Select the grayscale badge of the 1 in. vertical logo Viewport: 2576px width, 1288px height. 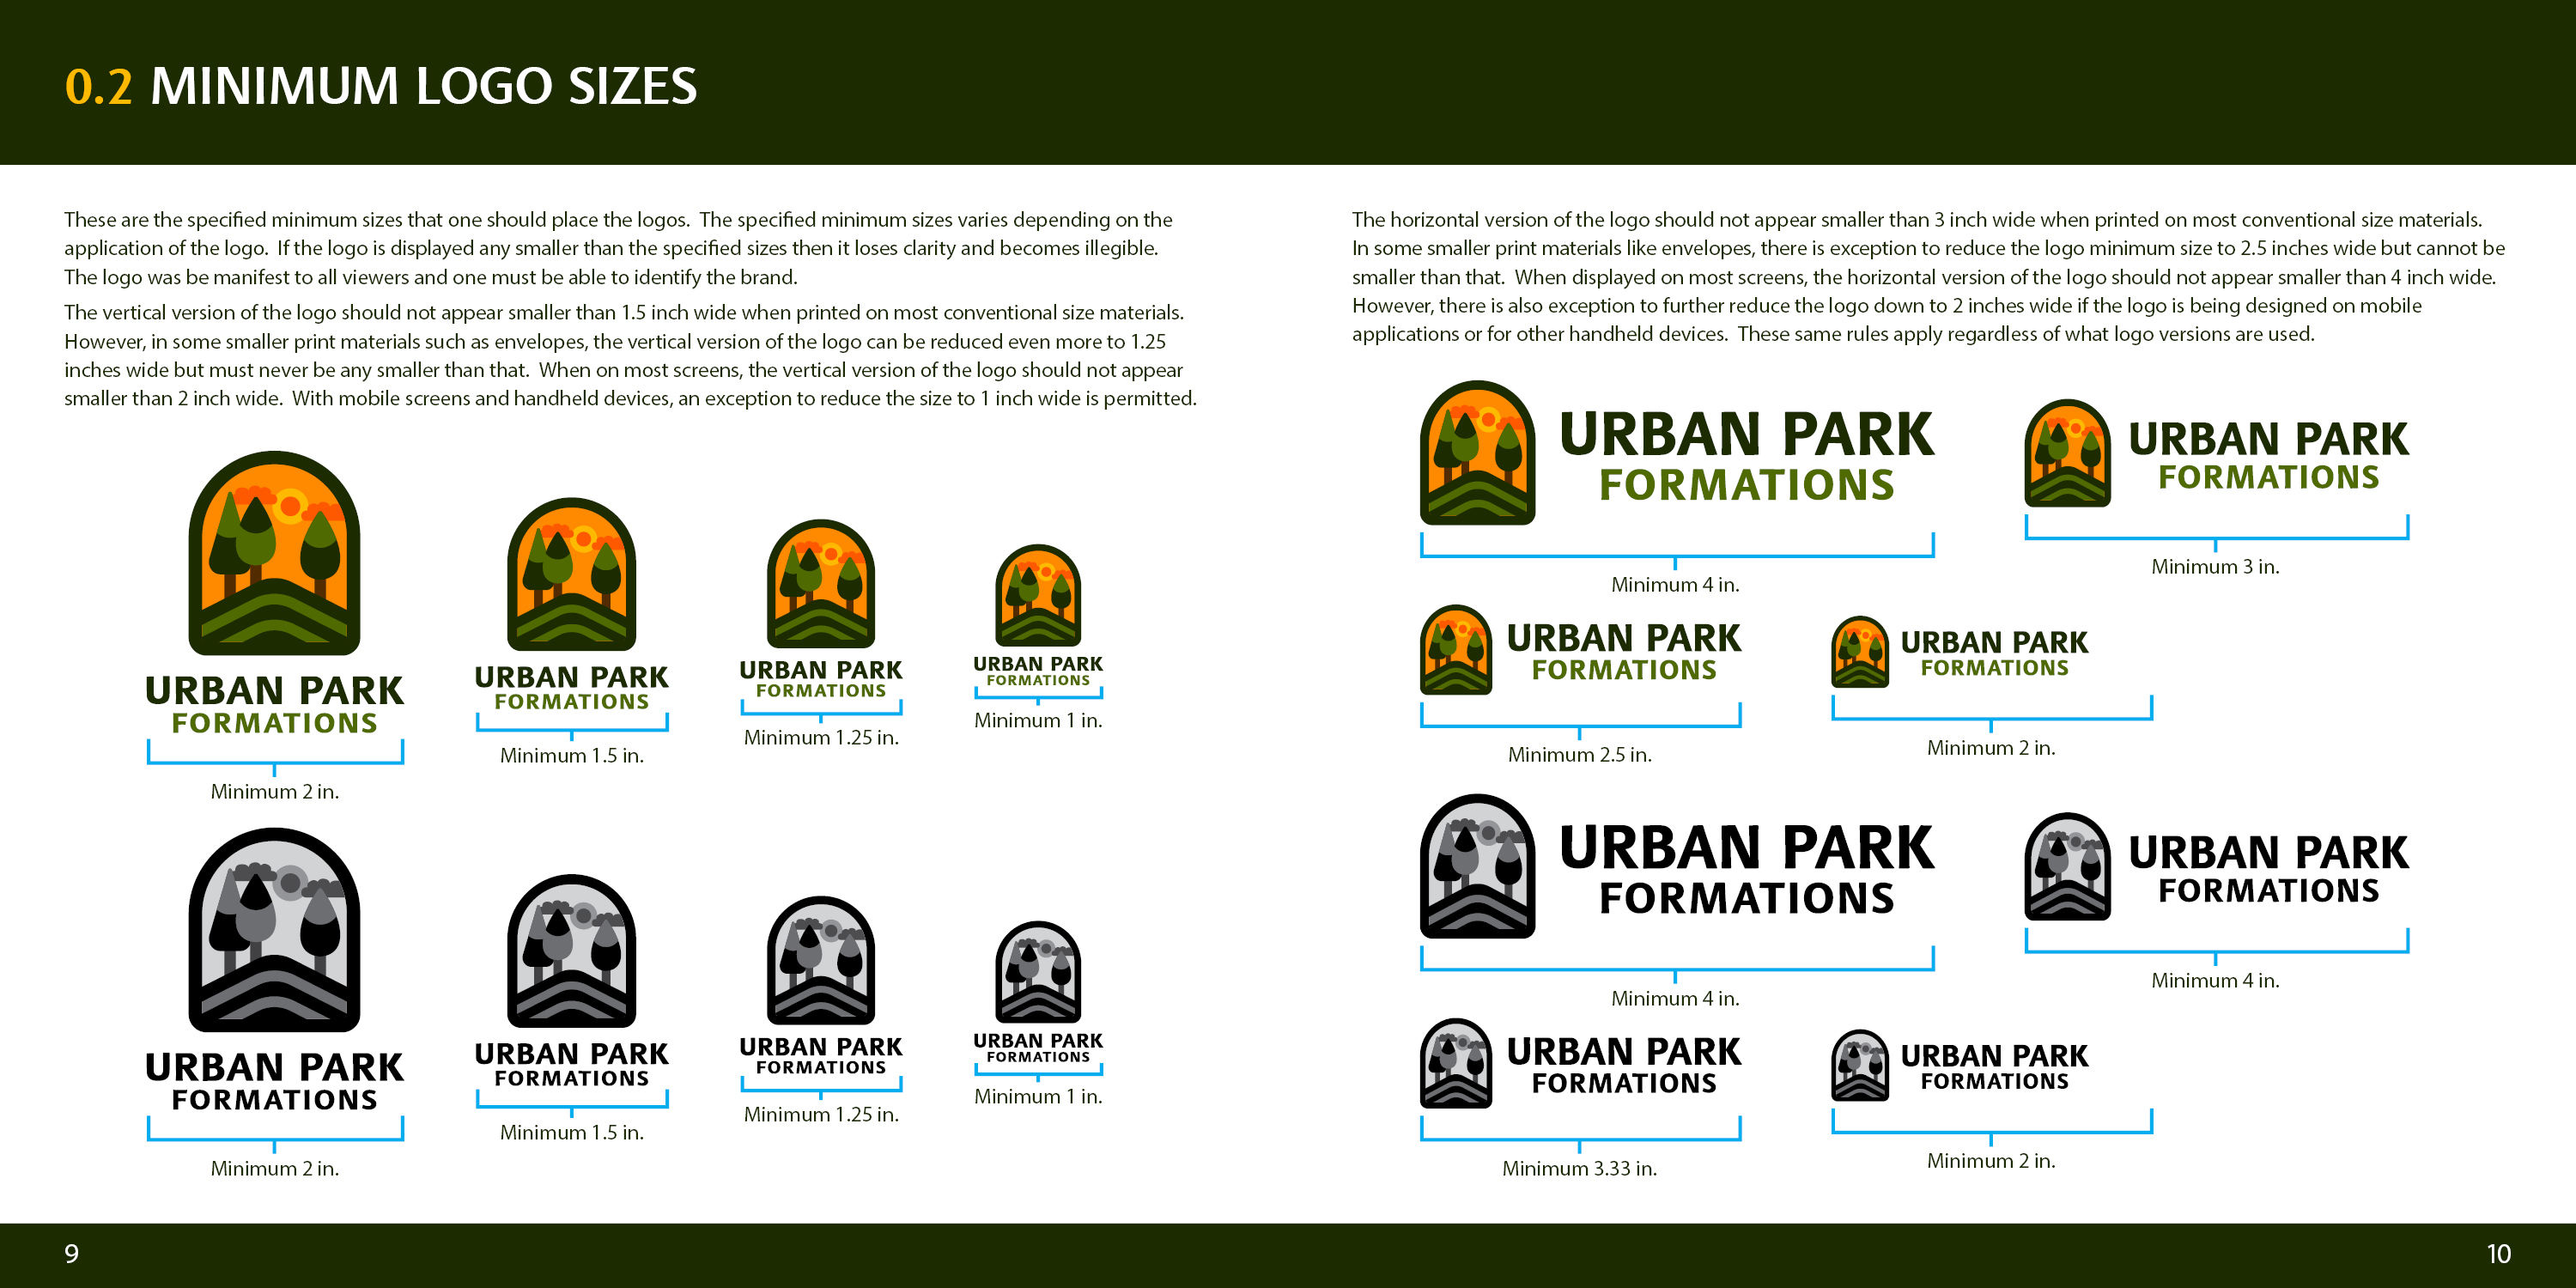pyautogui.click(x=1038, y=972)
